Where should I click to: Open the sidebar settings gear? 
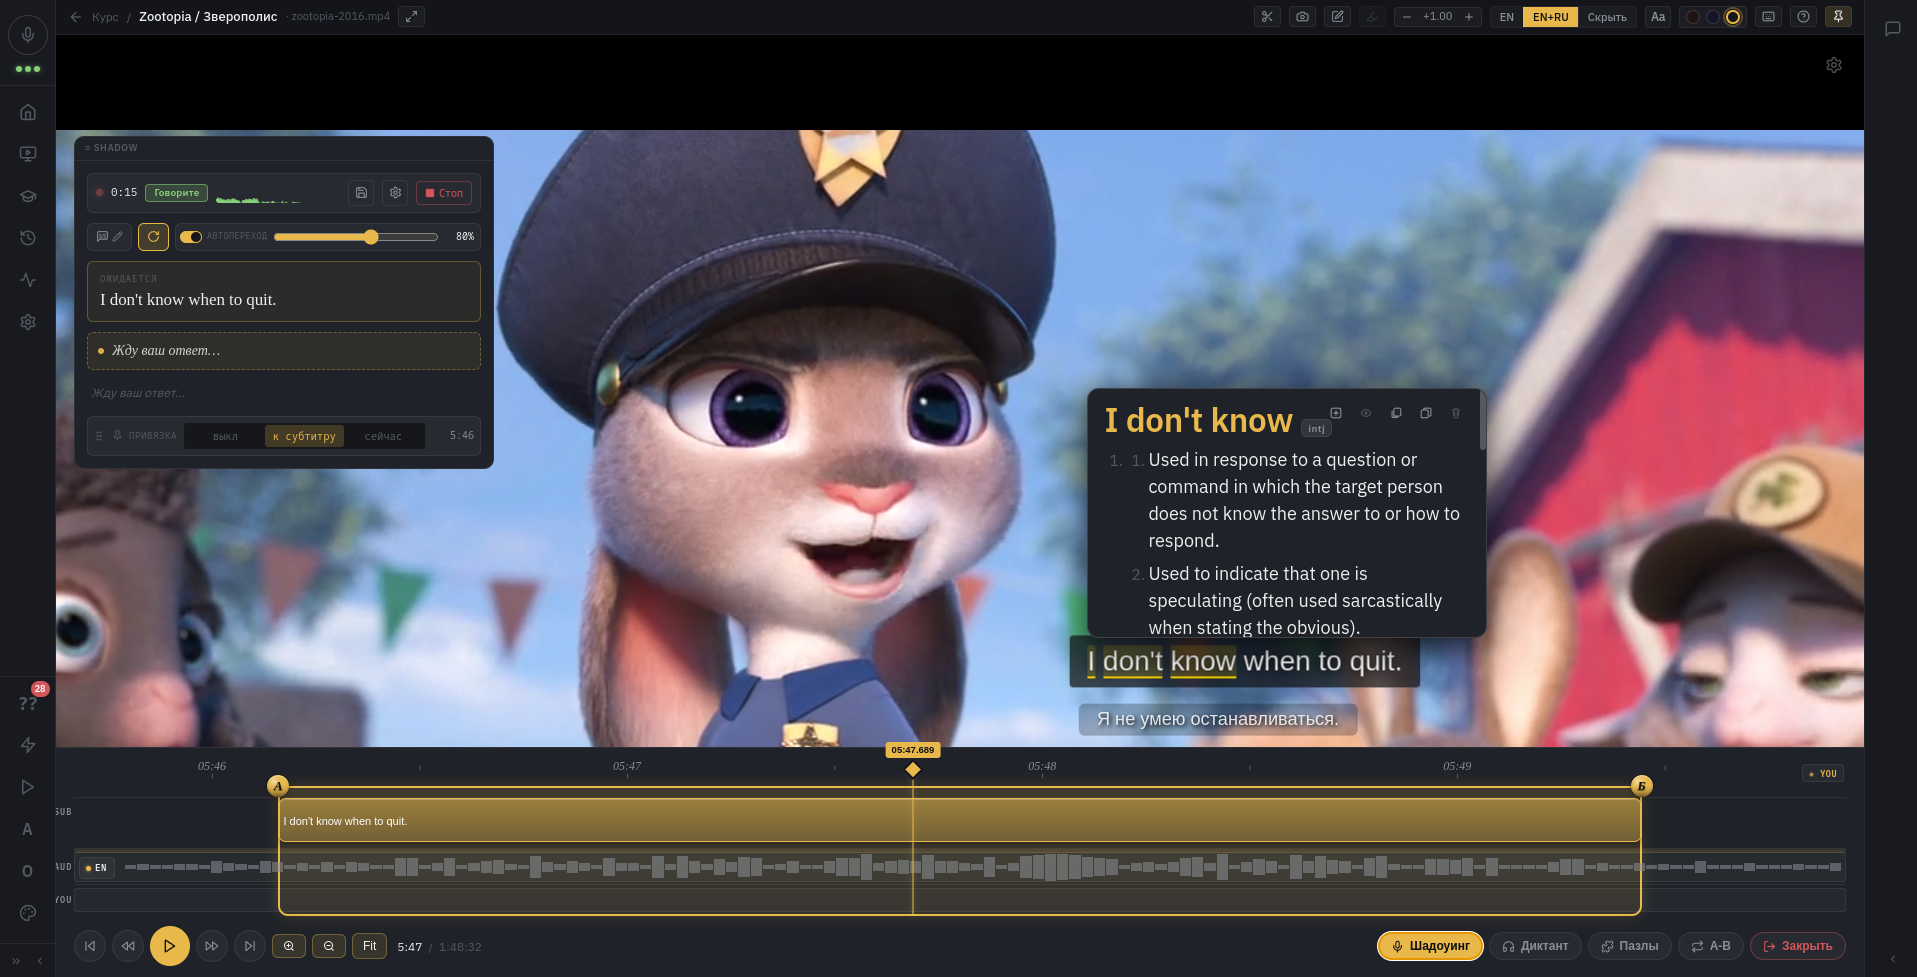(x=28, y=322)
